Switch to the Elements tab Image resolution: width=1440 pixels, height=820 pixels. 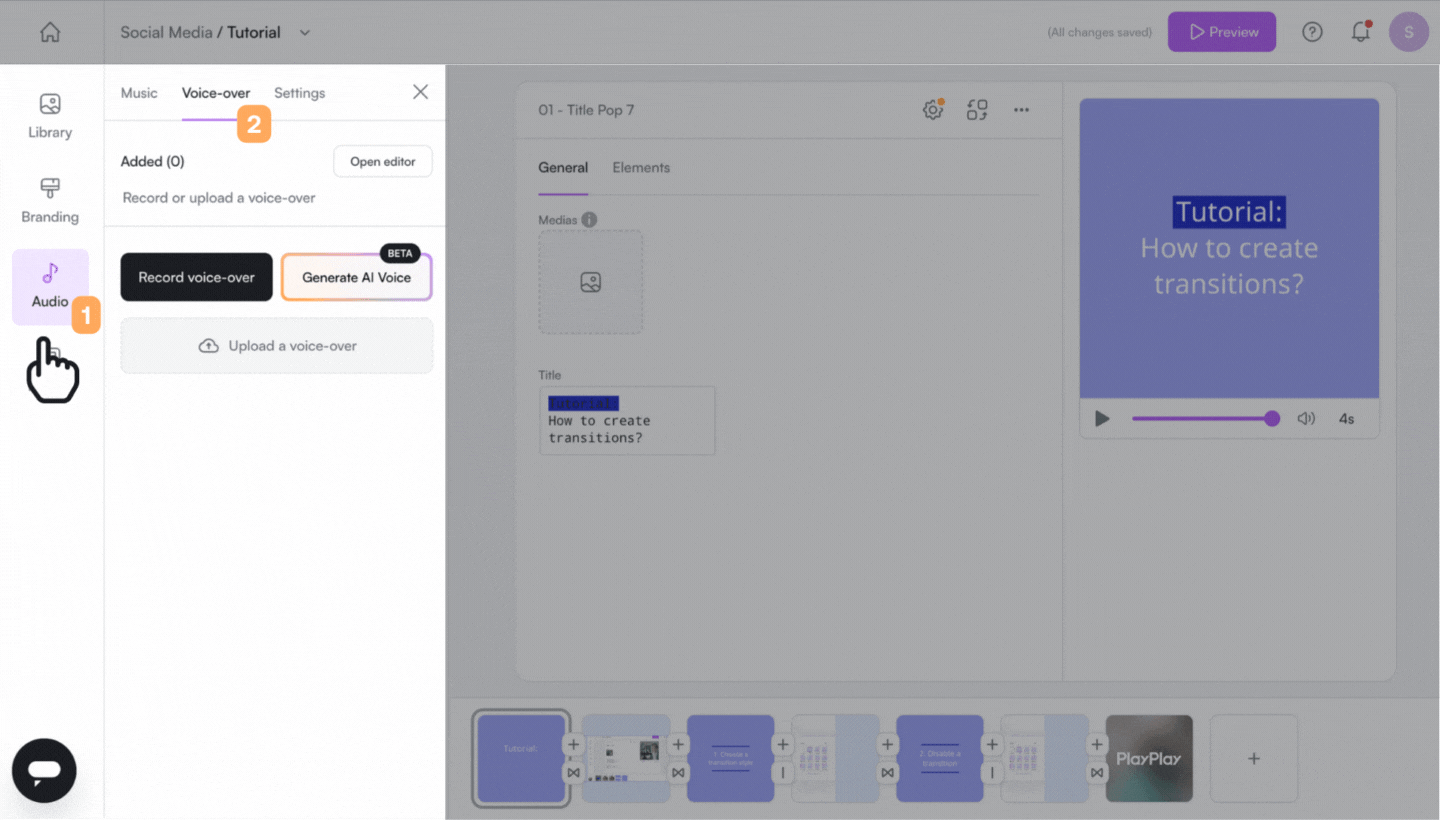641,168
